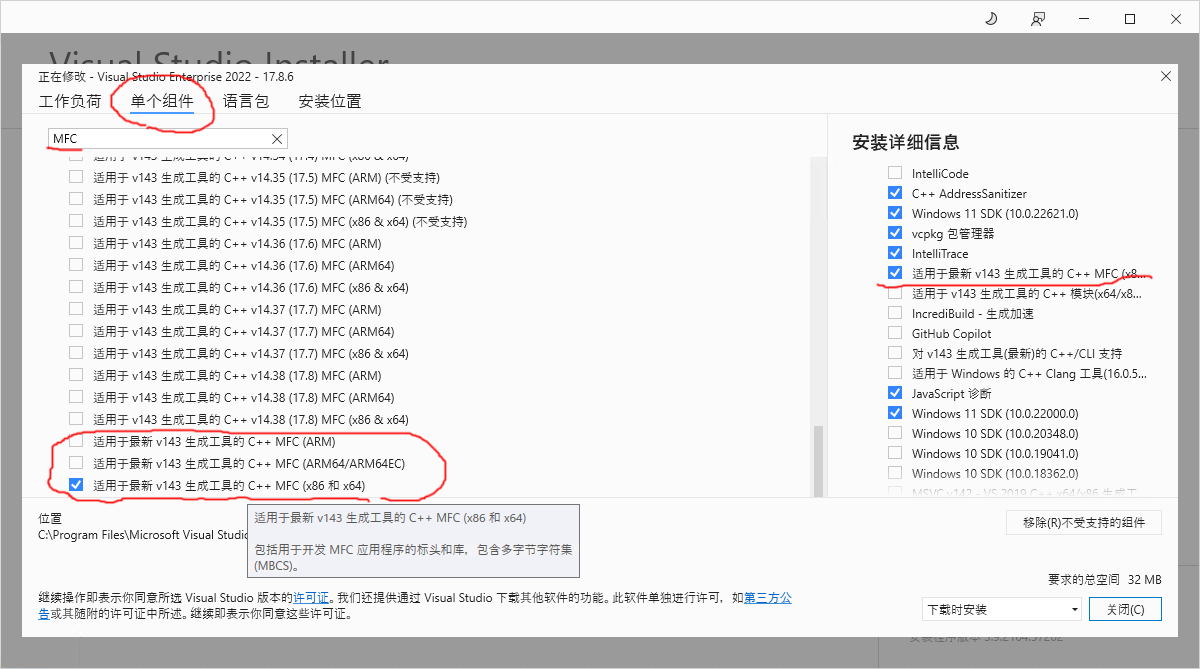Image resolution: width=1200 pixels, height=669 pixels.
Task: Check v14.37 (17.7) MFC (ARM) component
Action: tap(76, 310)
